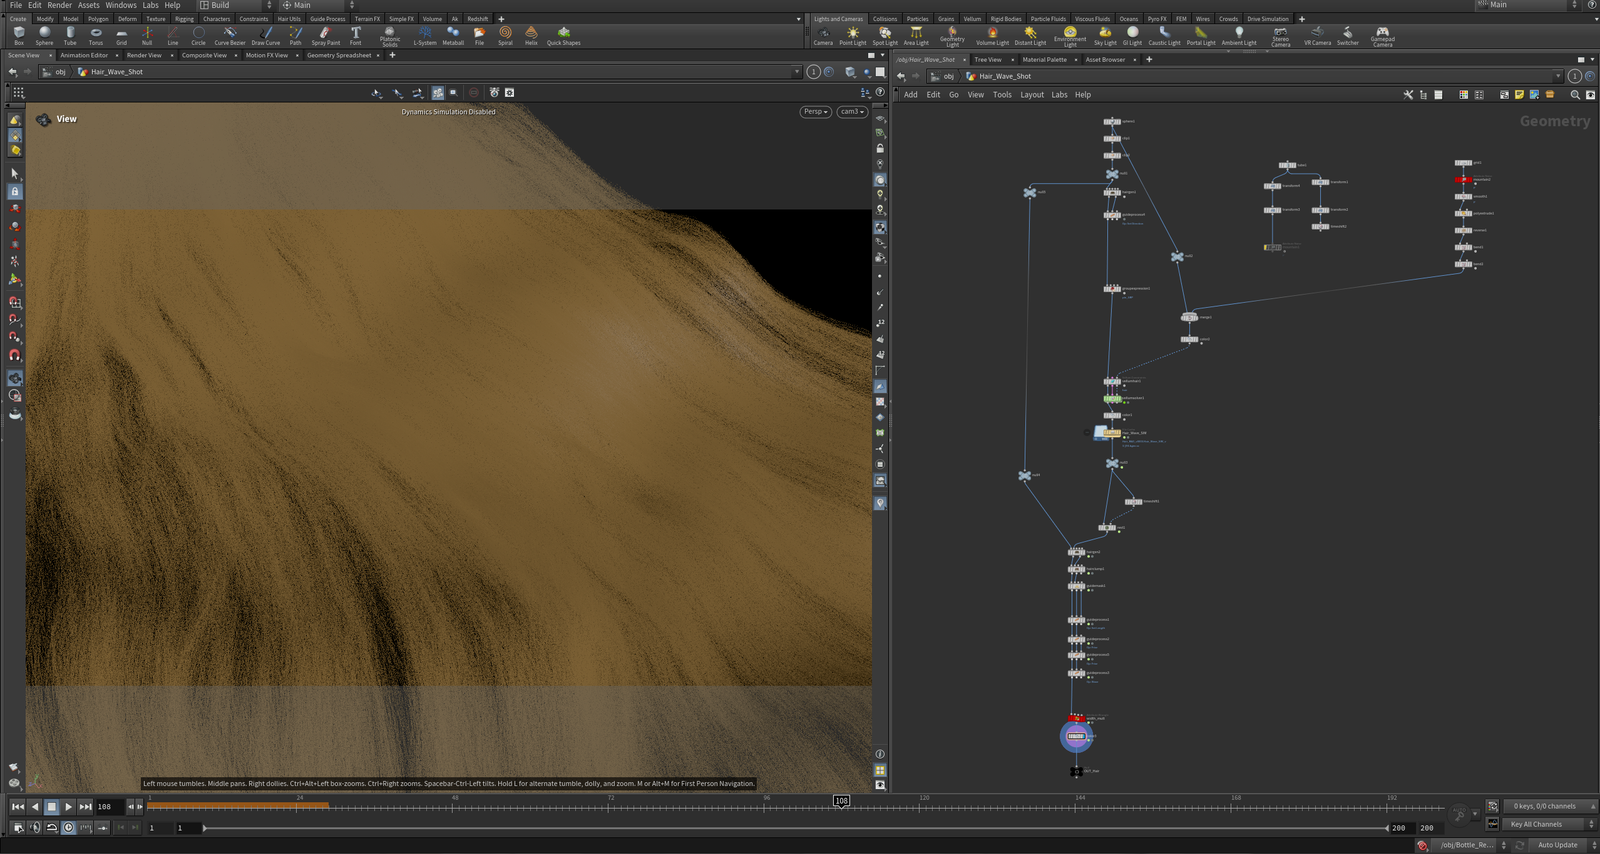Open the Assets menu
The image size is (1600, 854).
tap(89, 5)
